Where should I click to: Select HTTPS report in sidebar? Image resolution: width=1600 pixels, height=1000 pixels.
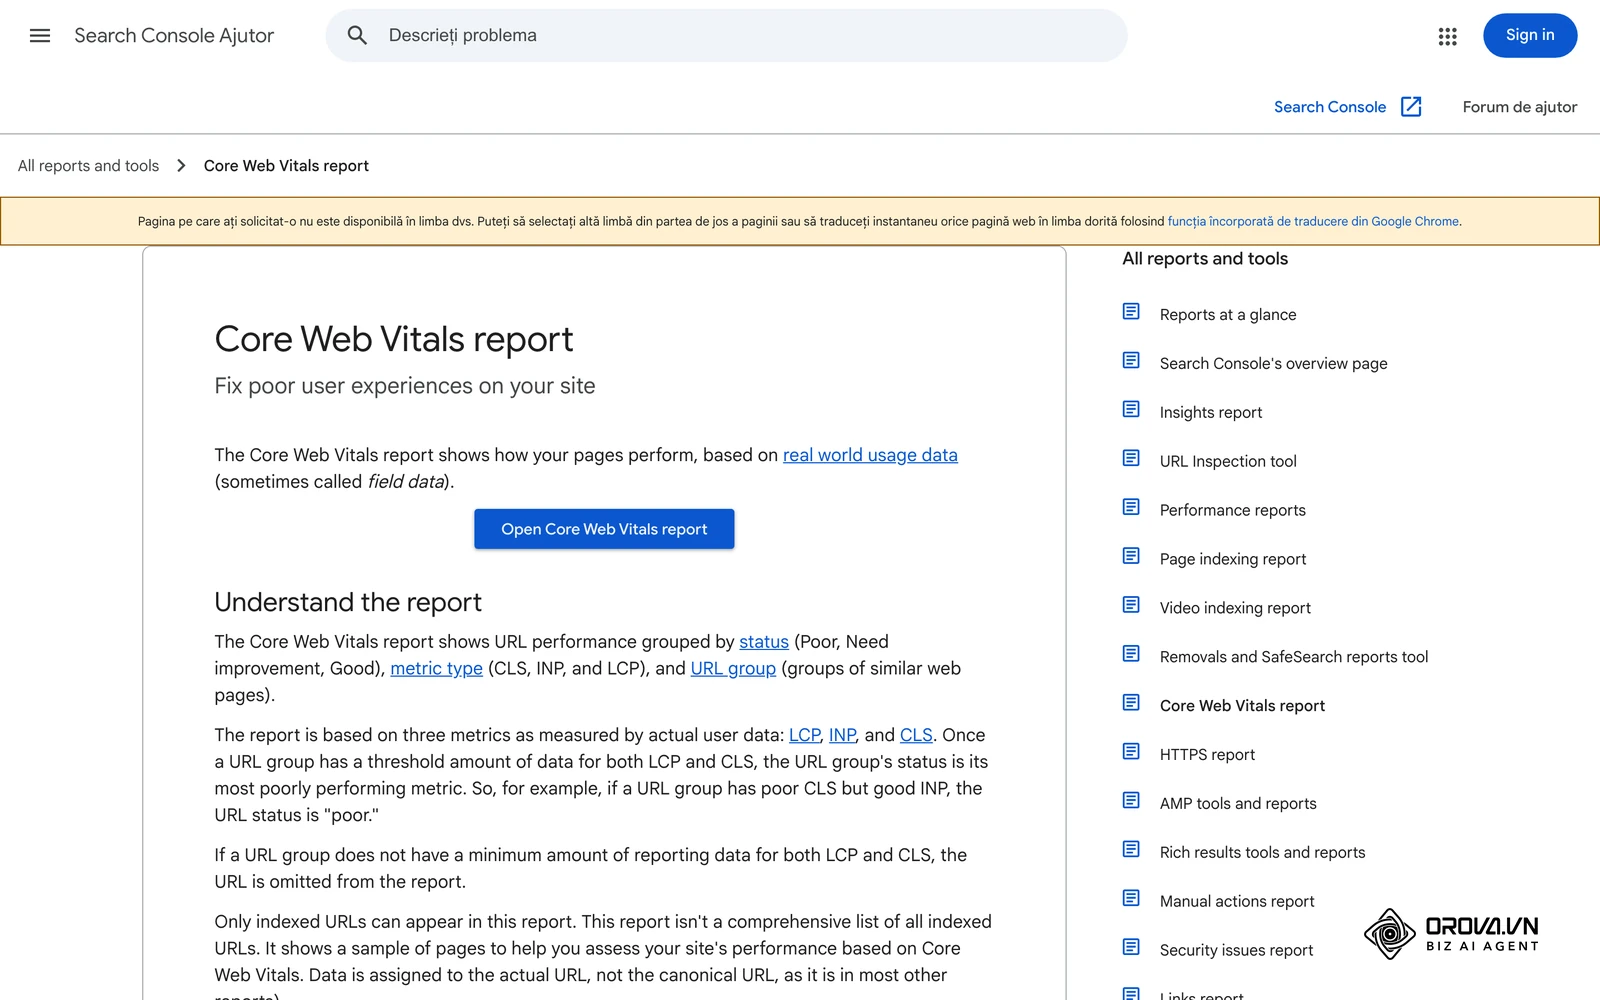coord(1207,755)
